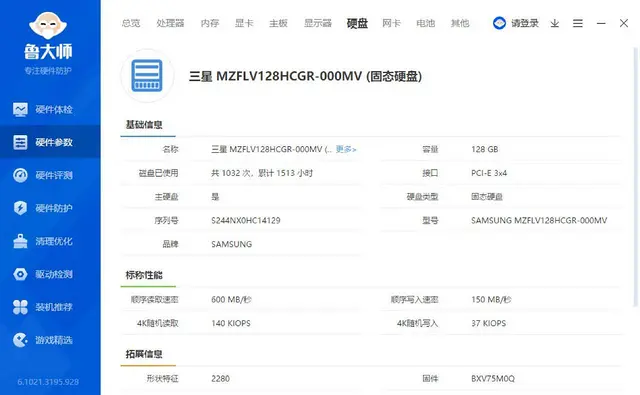640x395 pixels.
Task: Switch to 其他 other tab
Action: [x=460, y=23]
